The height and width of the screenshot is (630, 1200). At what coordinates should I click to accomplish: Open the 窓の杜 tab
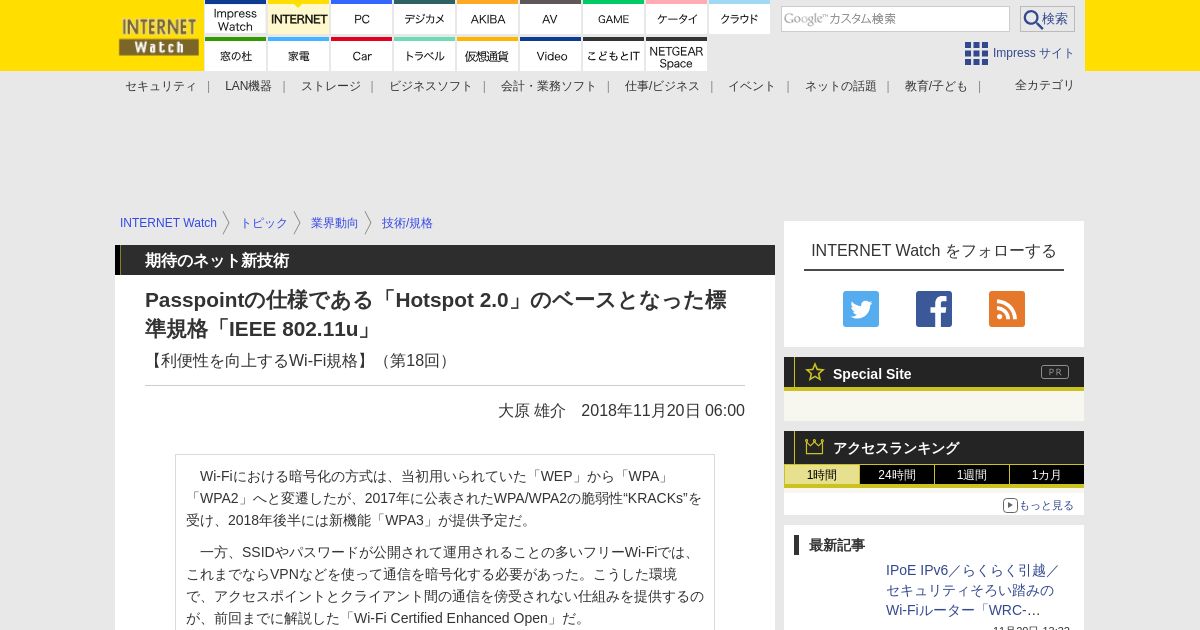pyautogui.click(x=236, y=55)
